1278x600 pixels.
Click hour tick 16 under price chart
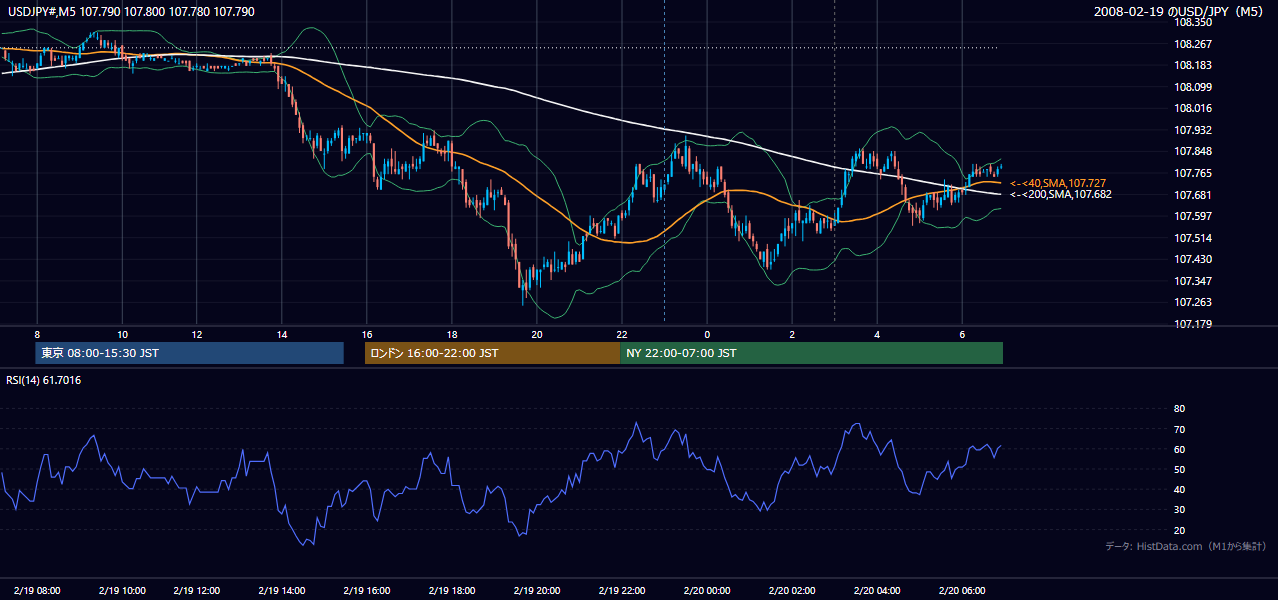[x=367, y=334]
